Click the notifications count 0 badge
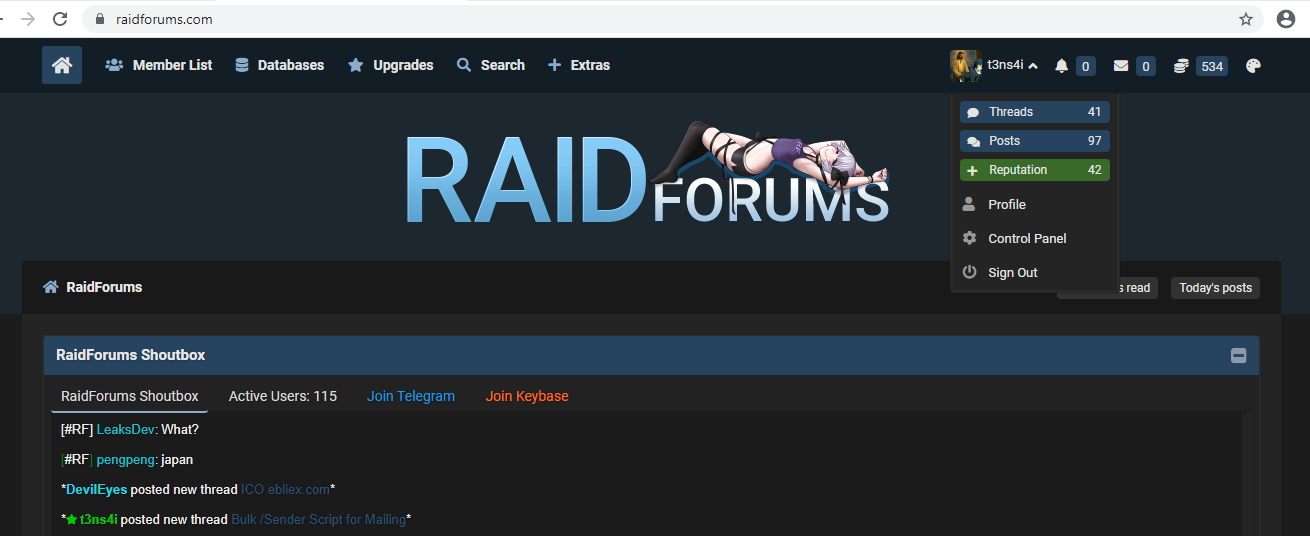Image resolution: width=1310 pixels, height=536 pixels. [1085, 66]
